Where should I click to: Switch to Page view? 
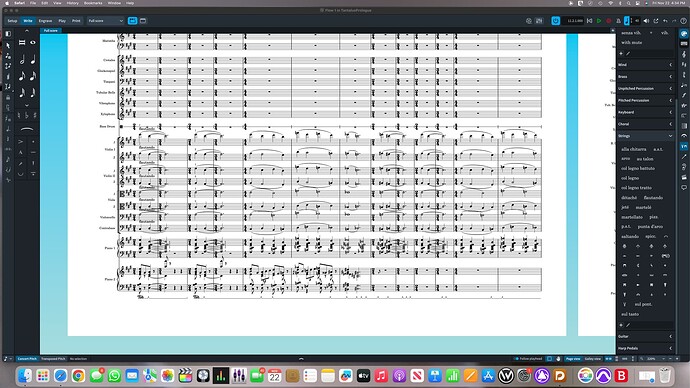(573, 359)
